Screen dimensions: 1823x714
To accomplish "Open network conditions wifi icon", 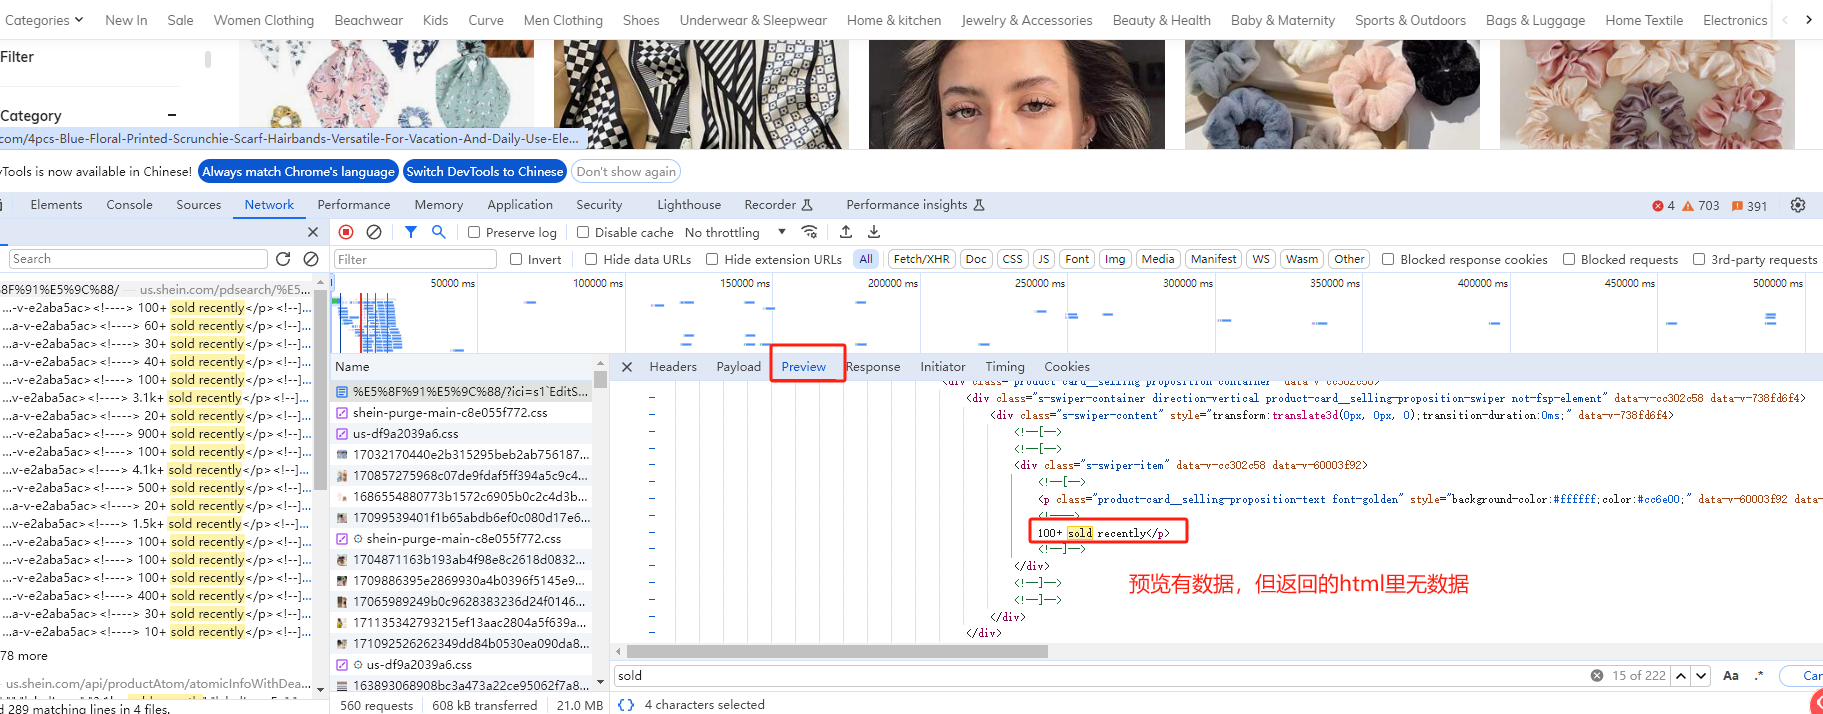I will pyautogui.click(x=810, y=232).
